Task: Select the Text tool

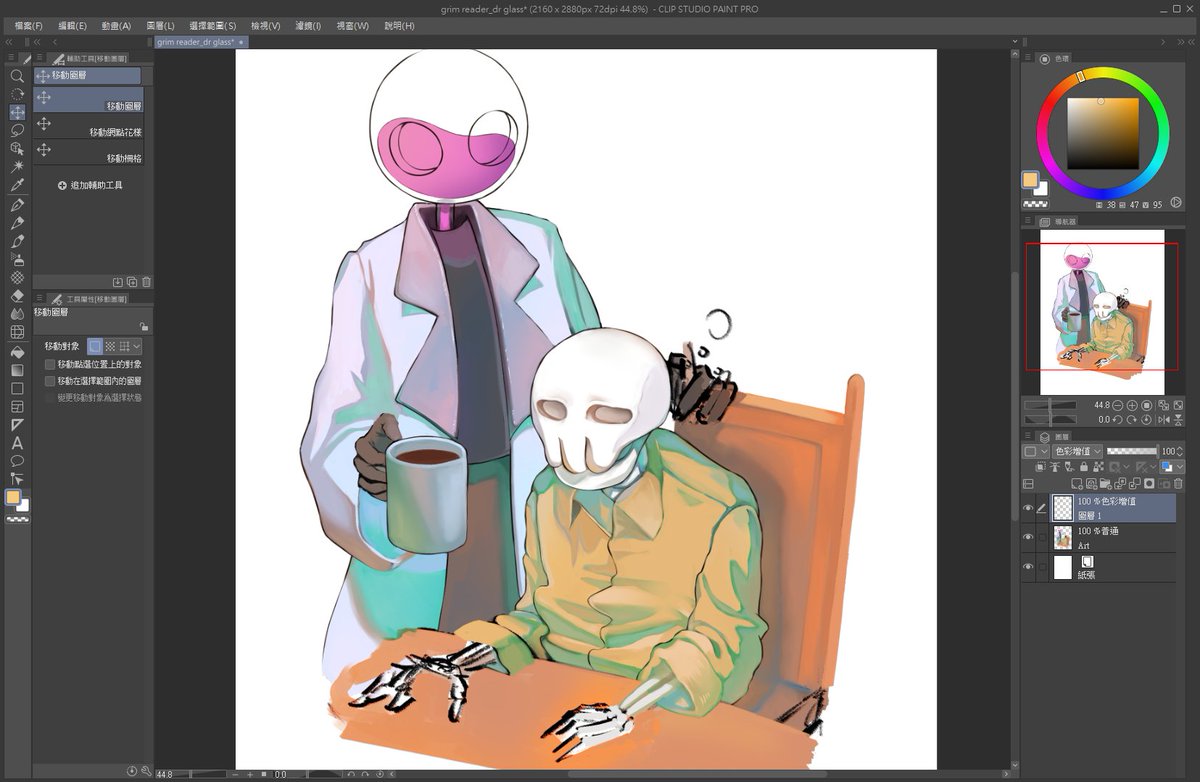Action: click(x=17, y=443)
